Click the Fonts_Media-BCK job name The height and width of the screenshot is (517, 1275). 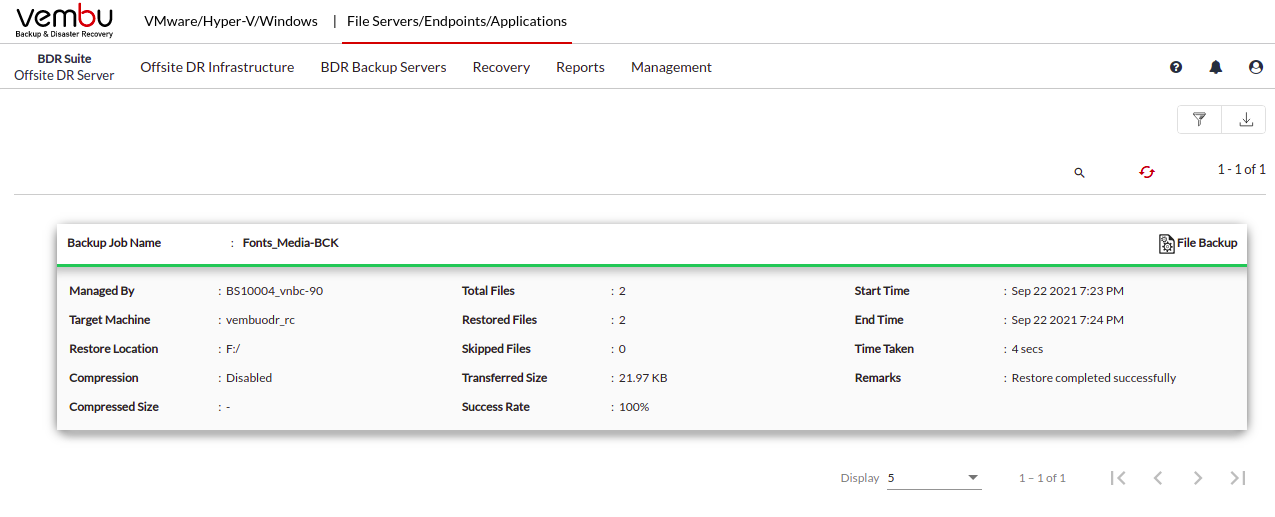tap(291, 243)
